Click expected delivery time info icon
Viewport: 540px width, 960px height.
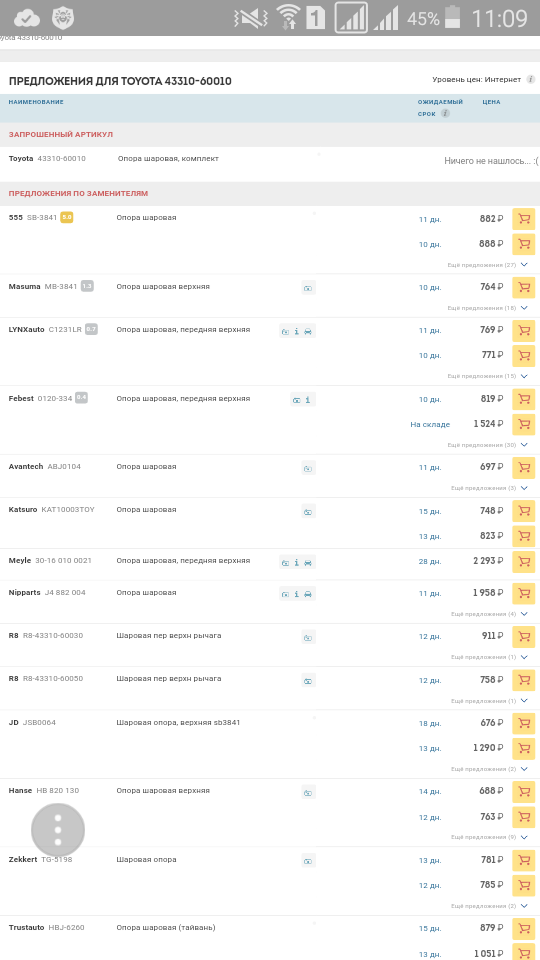tap(445, 113)
